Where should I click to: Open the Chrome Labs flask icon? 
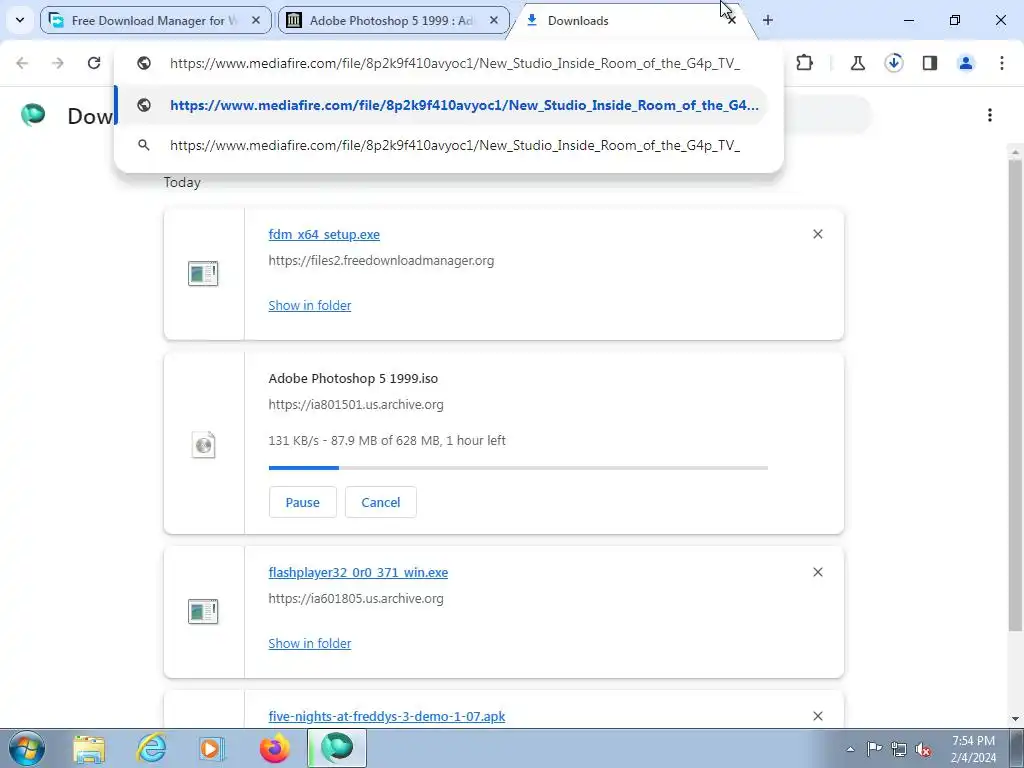(x=857, y=63)
